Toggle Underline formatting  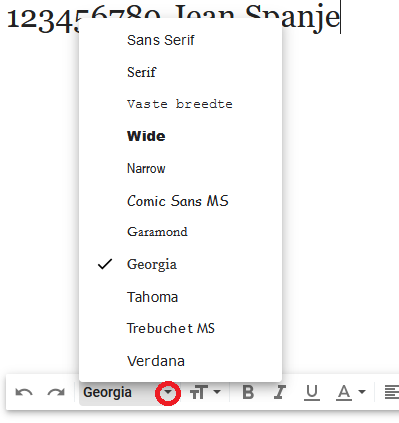click(x=312, y=393)
